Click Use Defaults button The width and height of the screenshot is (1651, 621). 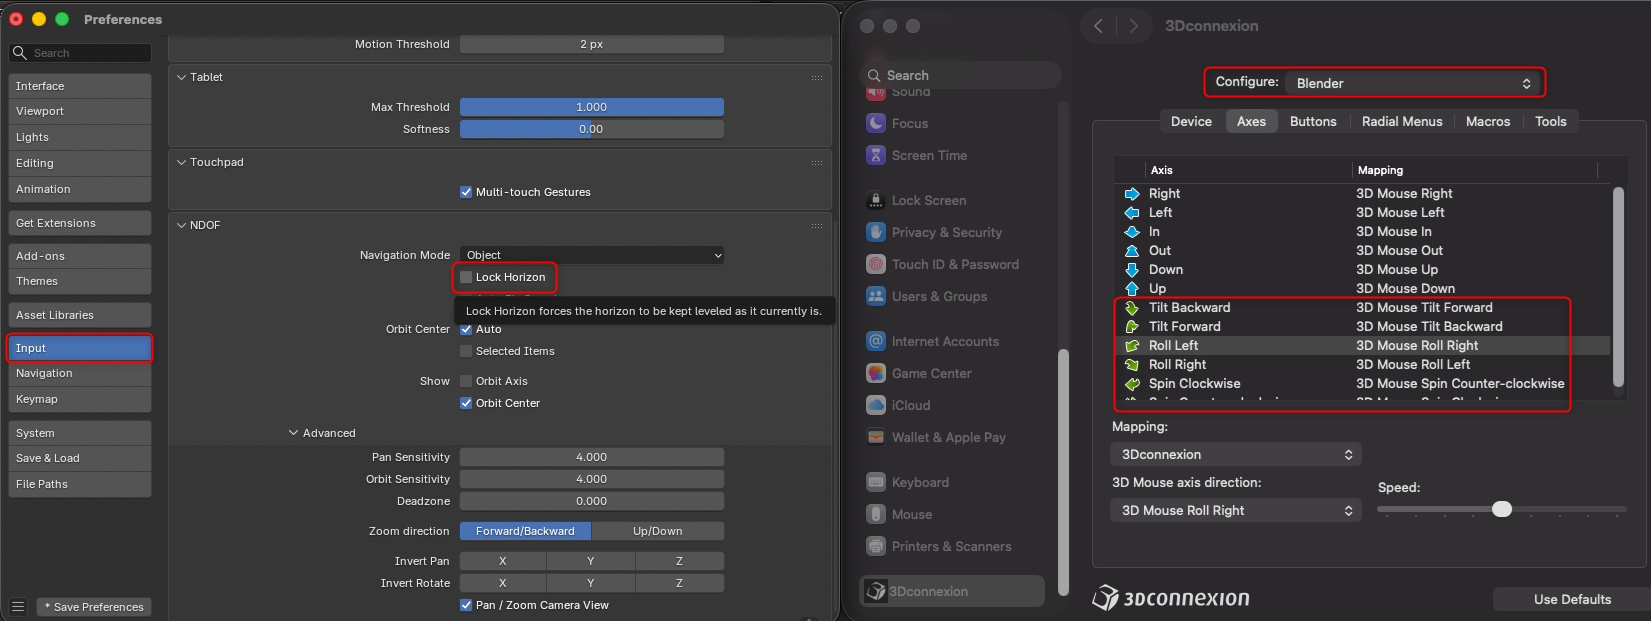(1572, 599)
